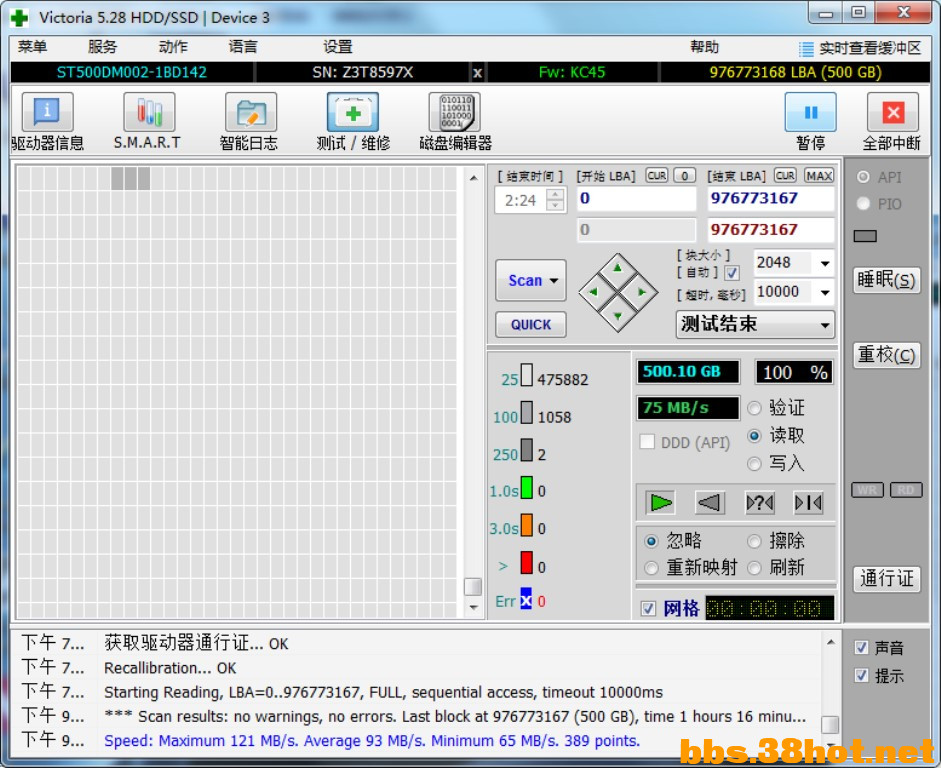Image resolution: width=941 pixels, height=768 pixels.
Task: Click the butterfly seek ▷|◁ button
Action: coord(808,503)
